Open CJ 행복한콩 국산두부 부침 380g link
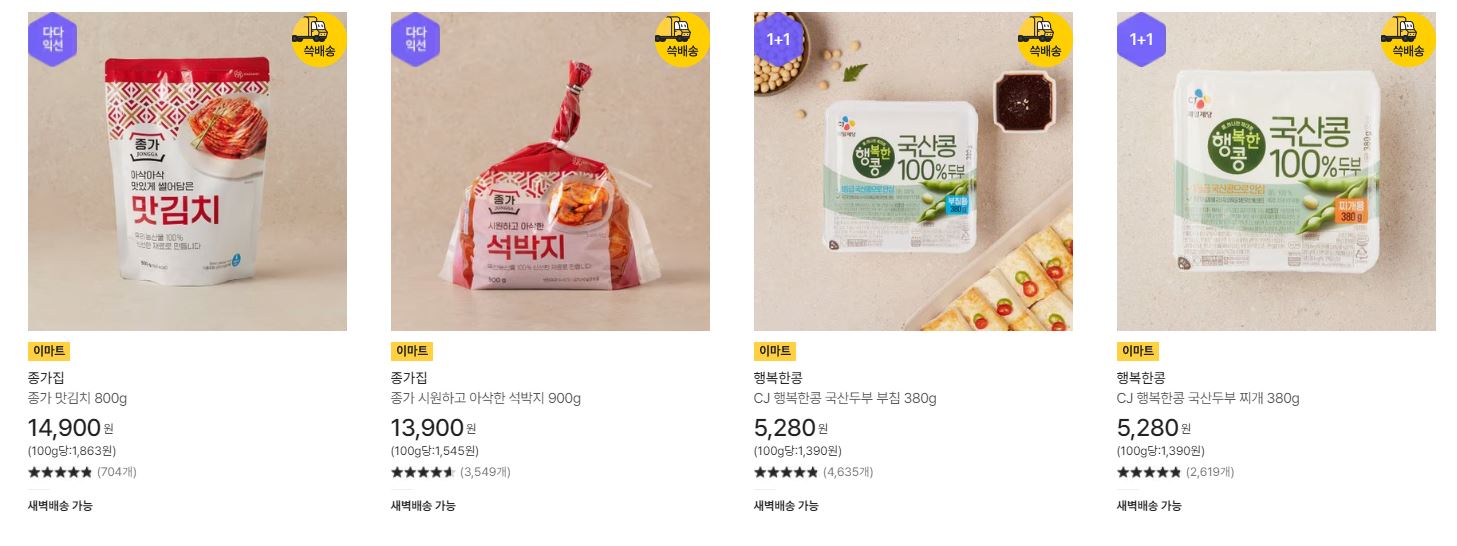1457x546 pixels. tap(845, 398)
